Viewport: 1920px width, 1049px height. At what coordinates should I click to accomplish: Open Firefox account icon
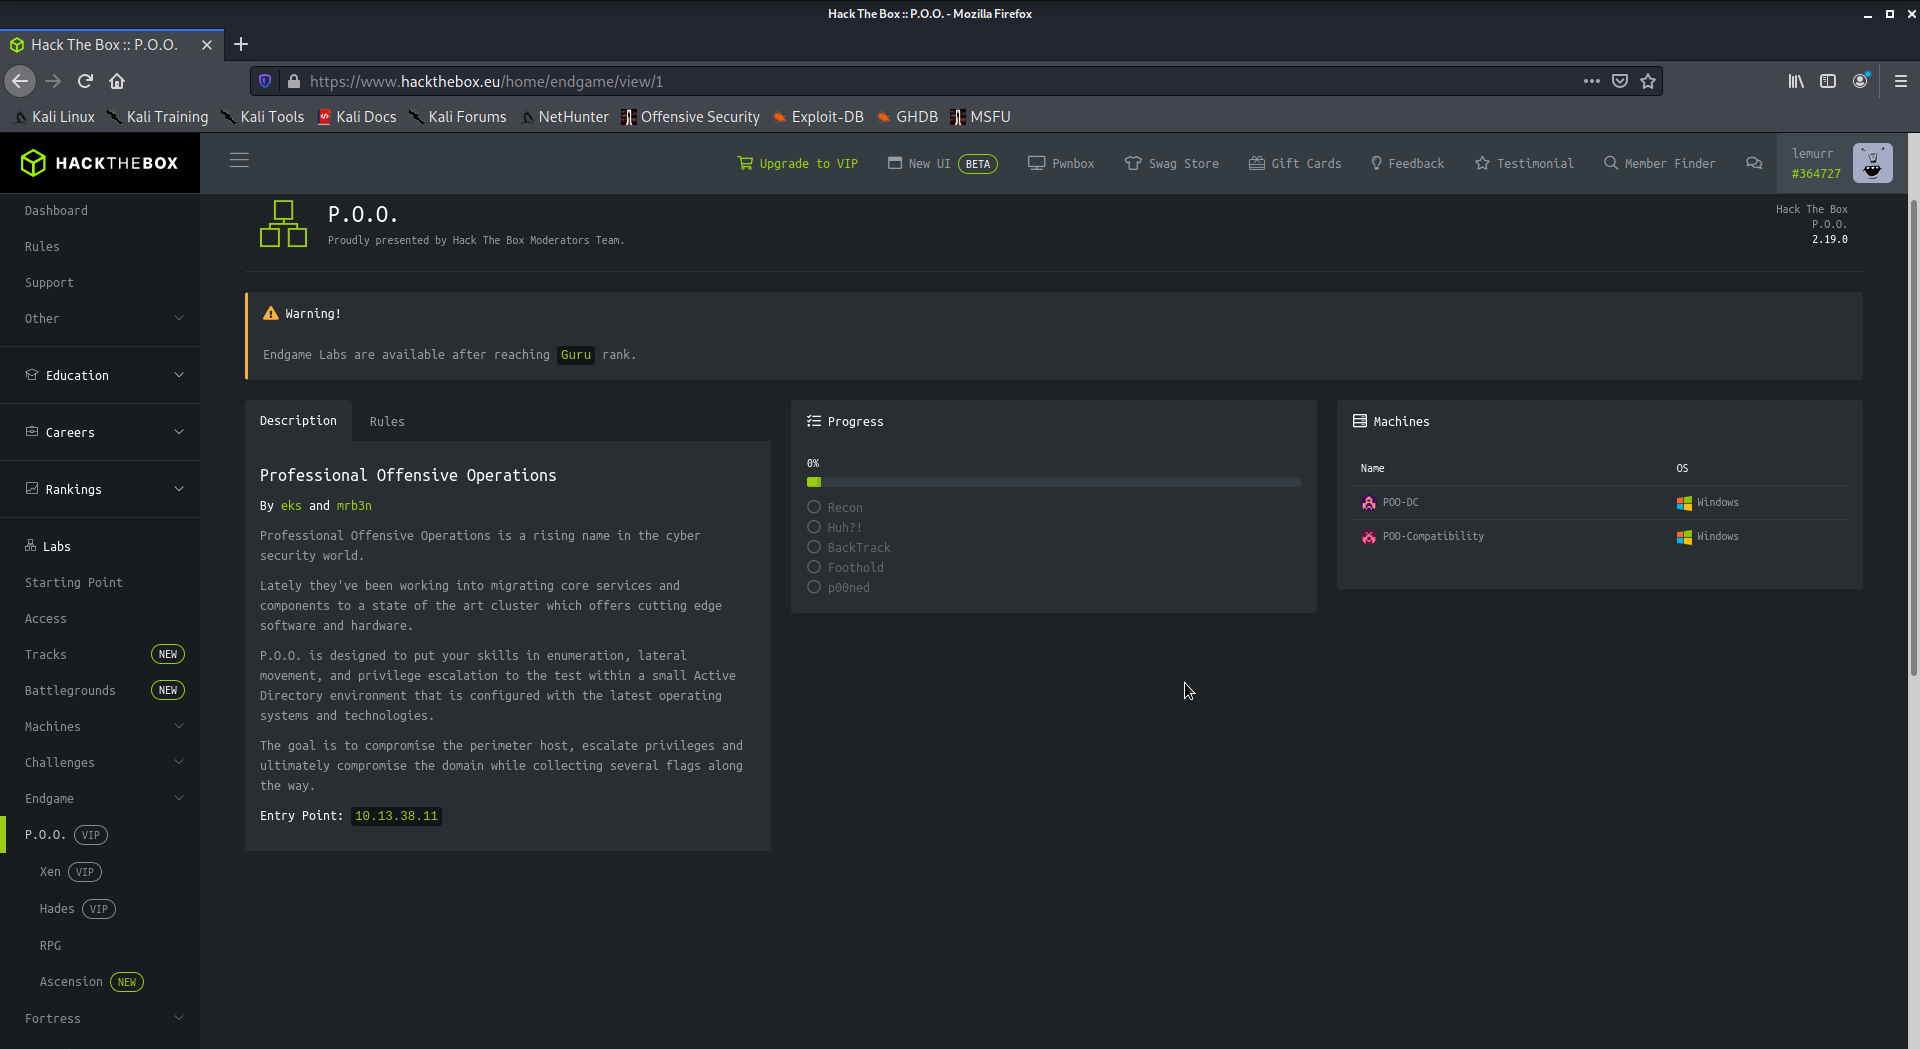pos(1860,81)
